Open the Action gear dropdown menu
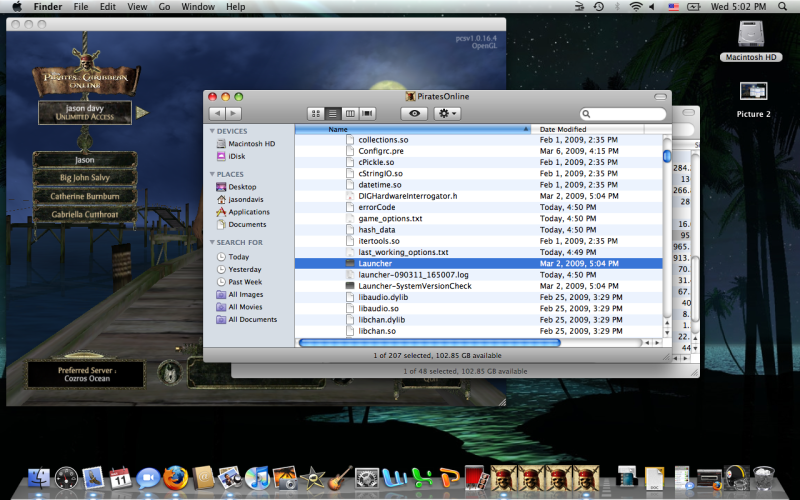Viewport: 800px width, 500px height. 447,113
